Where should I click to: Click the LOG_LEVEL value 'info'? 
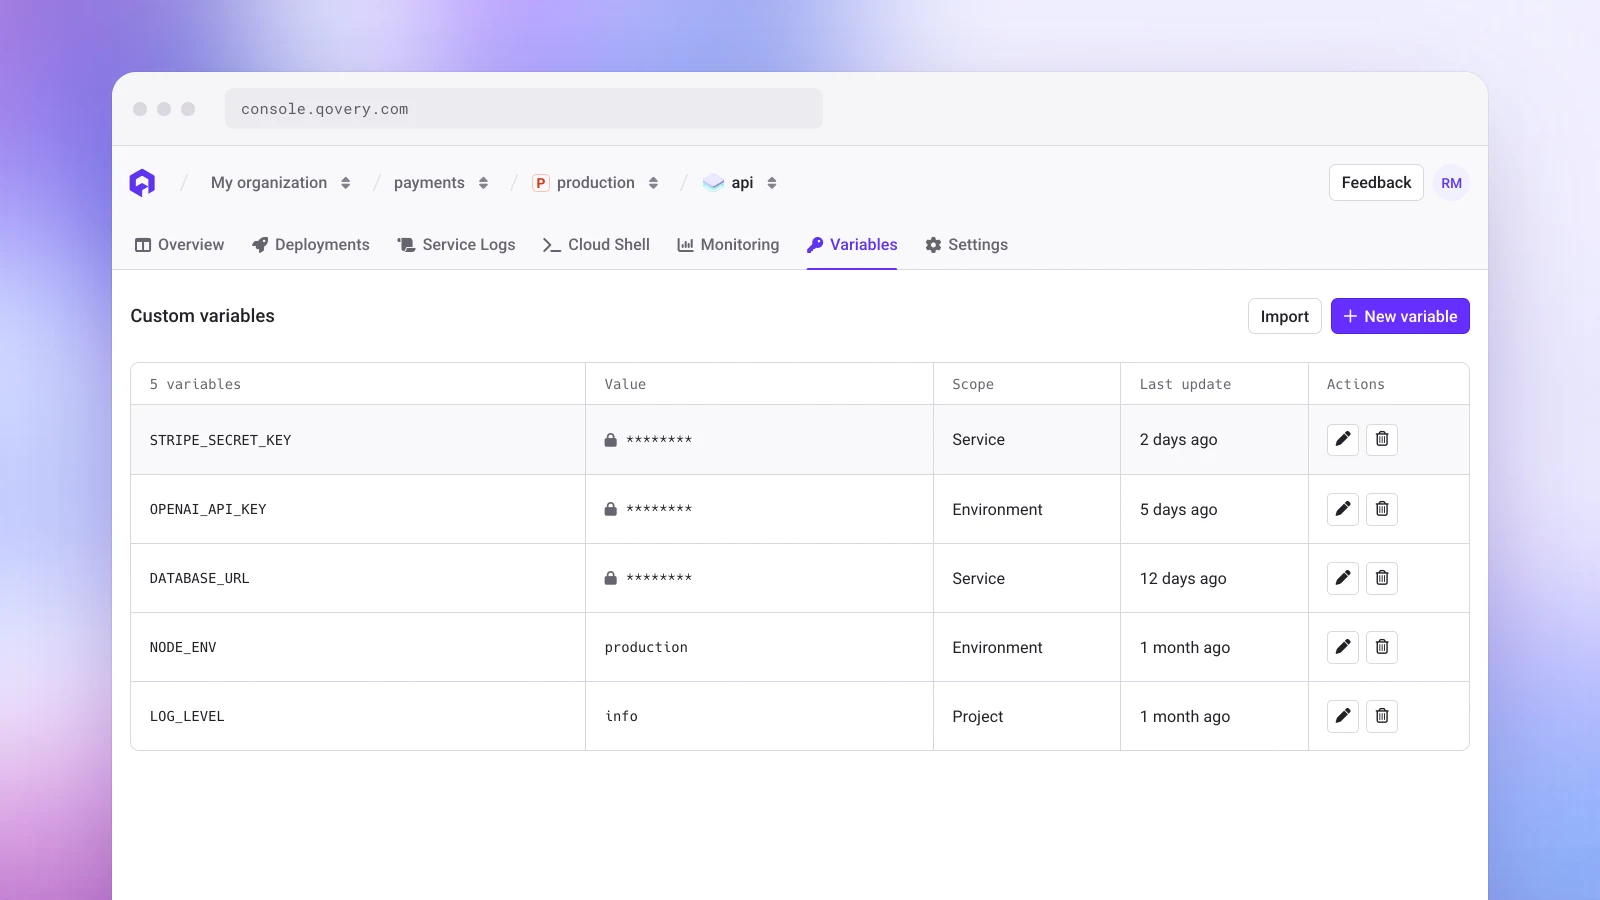coord(621,716)
